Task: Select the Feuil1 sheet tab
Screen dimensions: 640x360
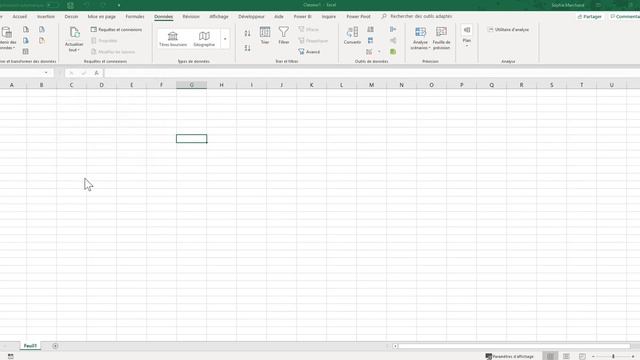Action: click(x=30, y=346)
